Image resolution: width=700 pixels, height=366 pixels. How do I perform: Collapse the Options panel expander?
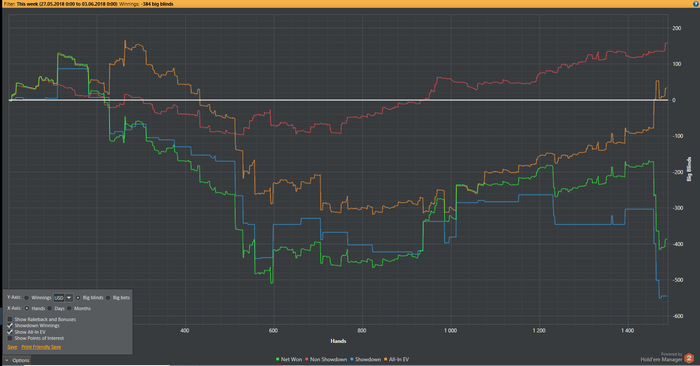coord(6,360)
